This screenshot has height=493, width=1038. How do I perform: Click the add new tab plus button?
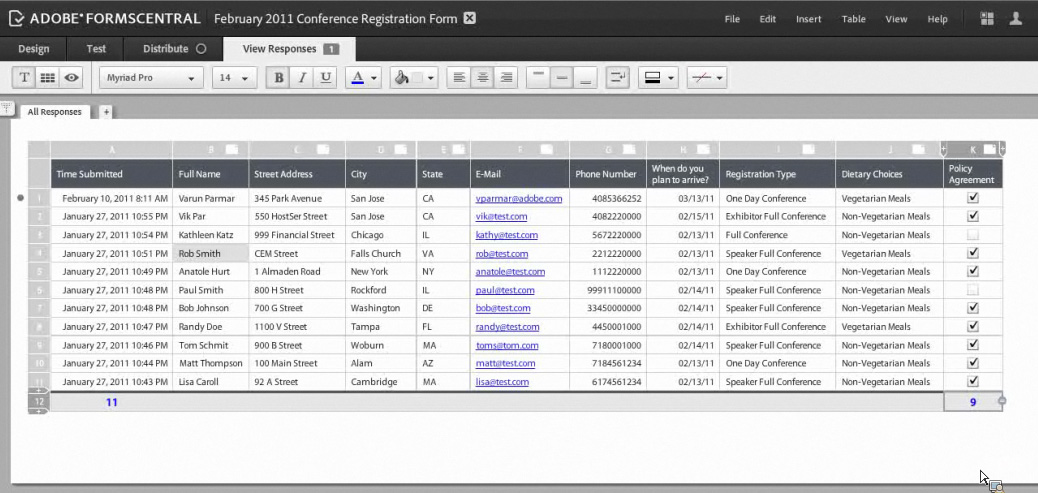point(106,112)
